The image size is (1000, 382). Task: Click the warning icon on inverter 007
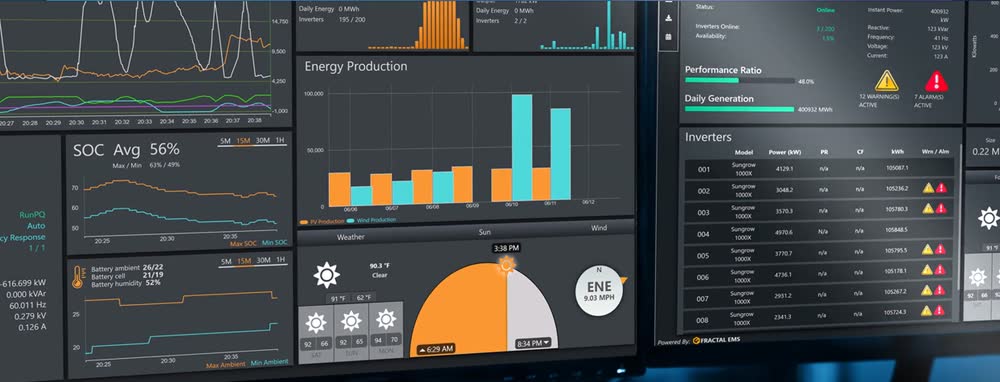[927, 290]
